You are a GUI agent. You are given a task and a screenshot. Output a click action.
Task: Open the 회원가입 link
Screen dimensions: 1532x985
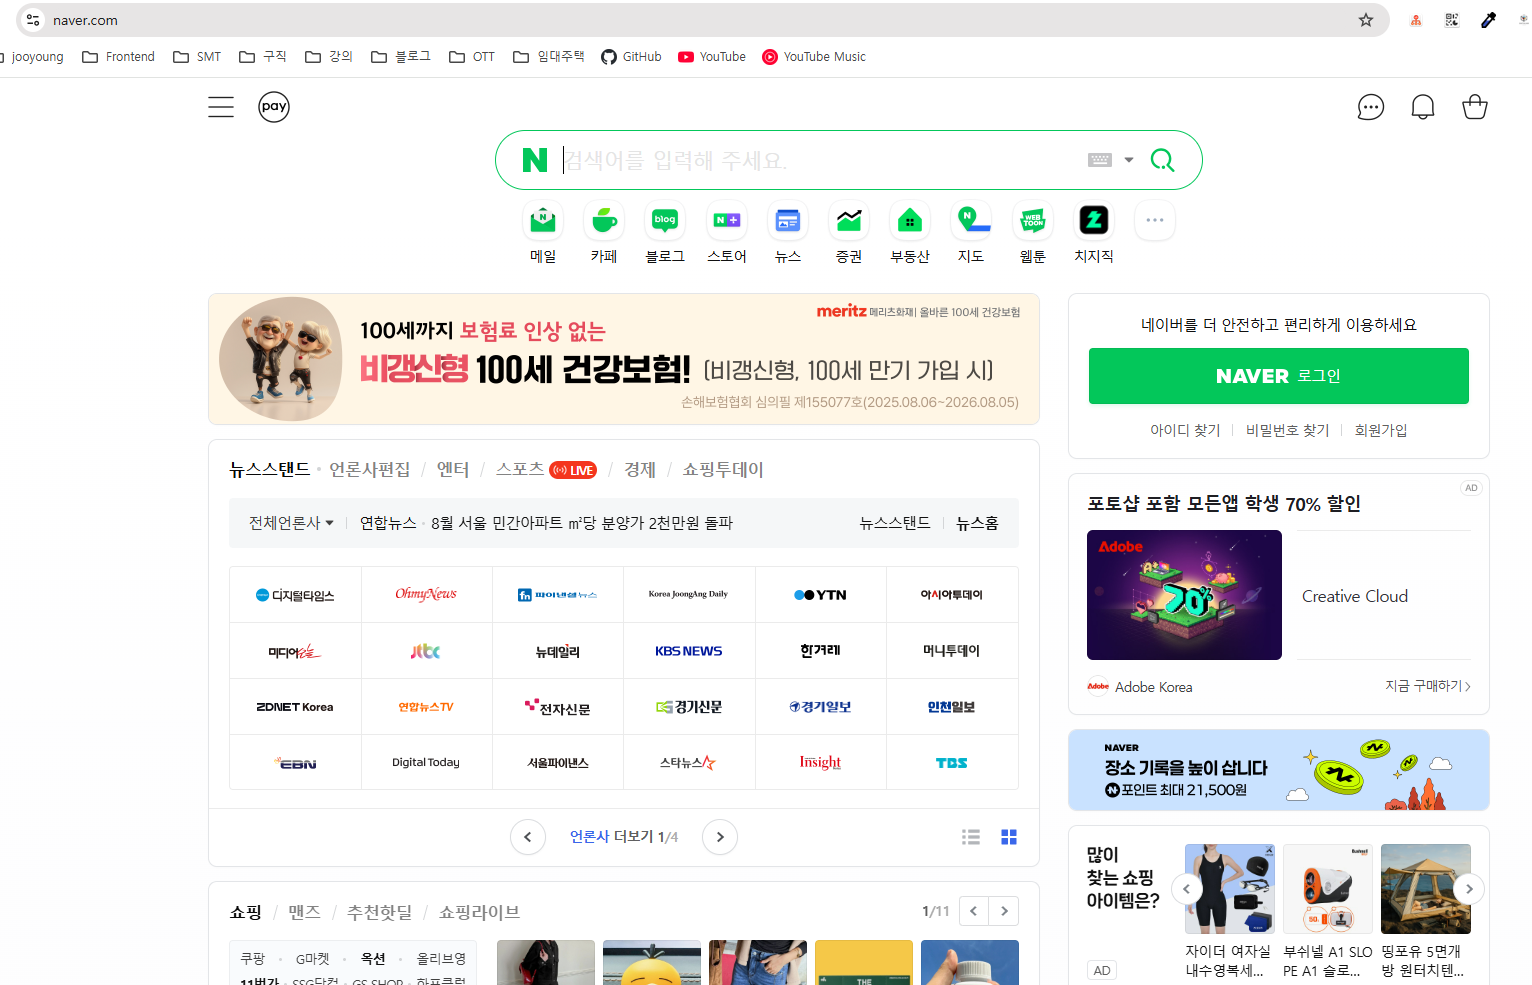1381,430
